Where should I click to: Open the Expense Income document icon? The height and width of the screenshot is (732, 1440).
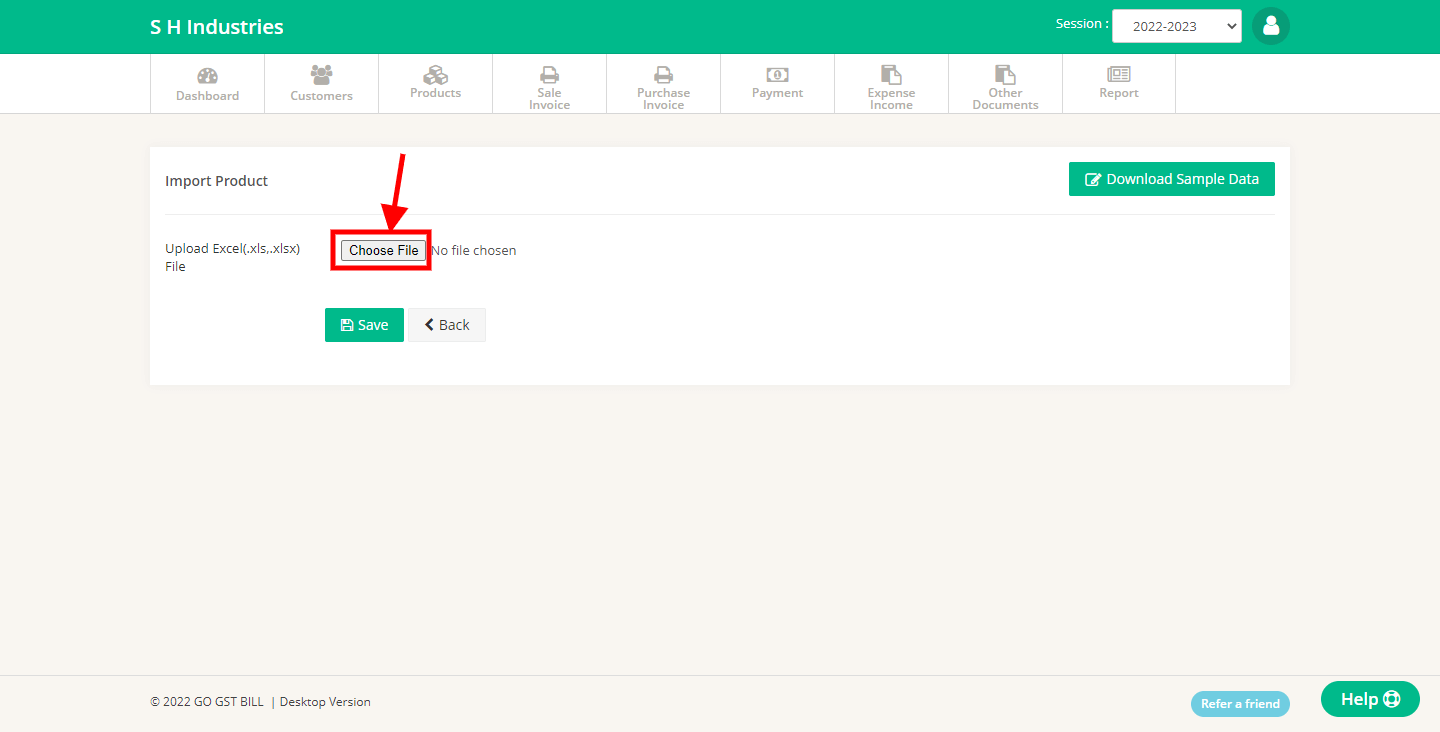[891, 74]
